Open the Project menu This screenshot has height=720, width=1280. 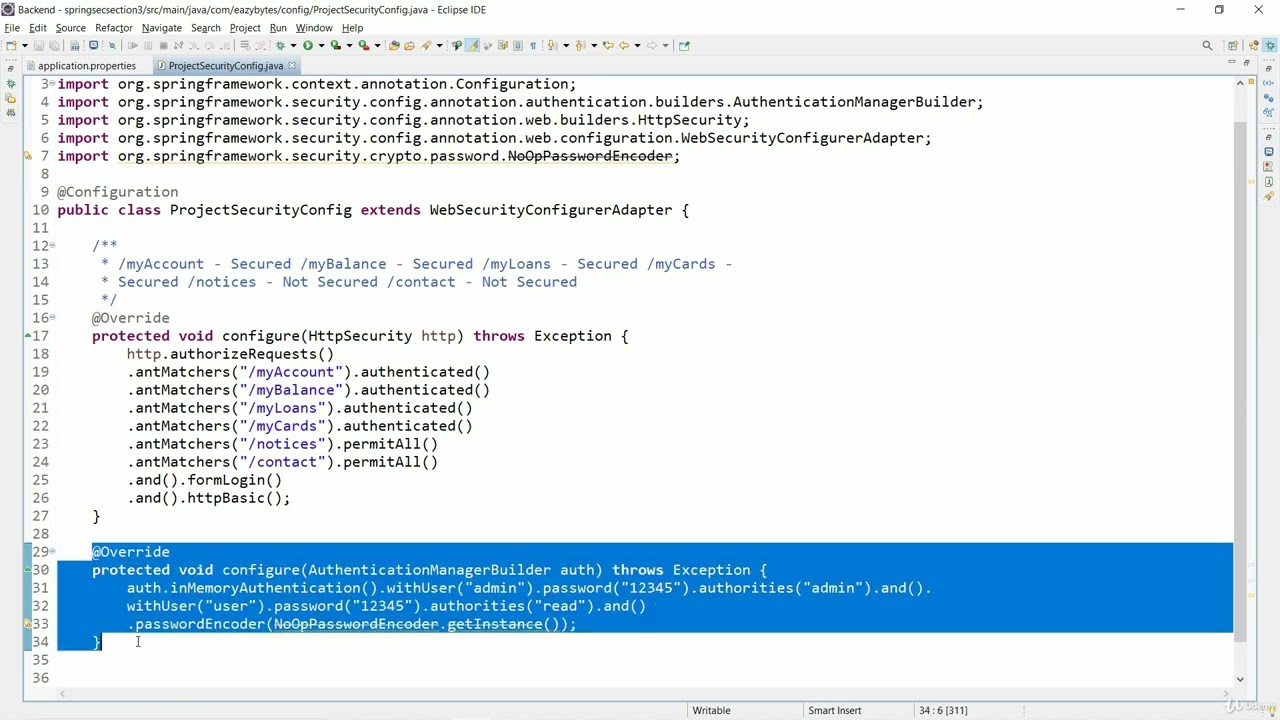[245, 28]
